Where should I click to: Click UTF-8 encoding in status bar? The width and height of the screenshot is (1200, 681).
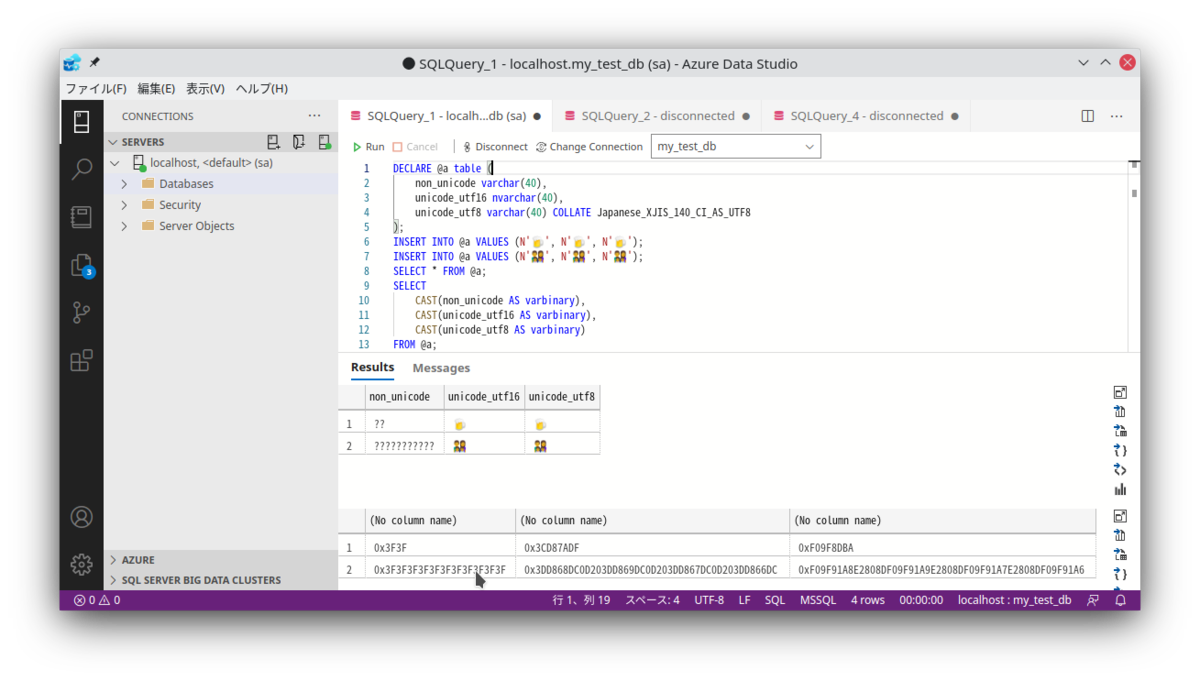coord(709,600)
